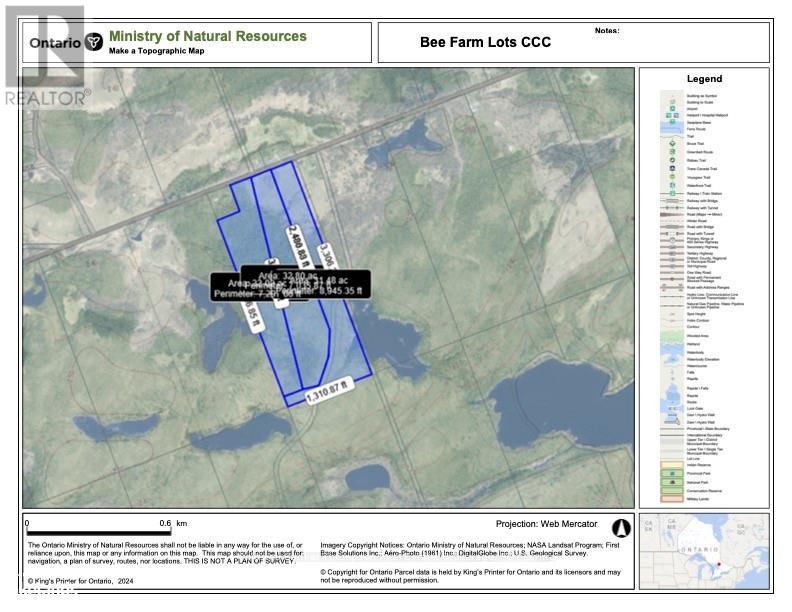The image size is (792, 612).
Task: Click the Legend heading
Action: click(704, 79)
